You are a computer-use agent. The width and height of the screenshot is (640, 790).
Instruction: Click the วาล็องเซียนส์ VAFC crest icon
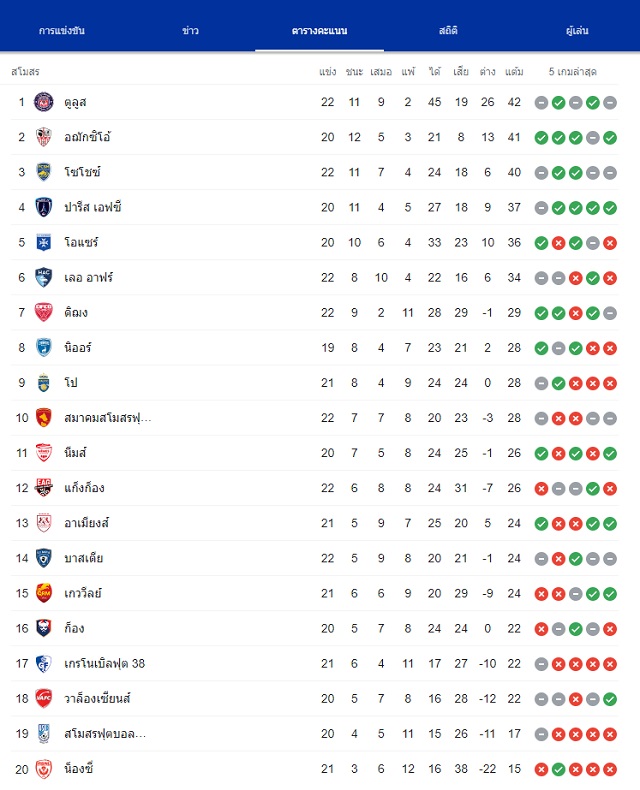tap(44, 698)
